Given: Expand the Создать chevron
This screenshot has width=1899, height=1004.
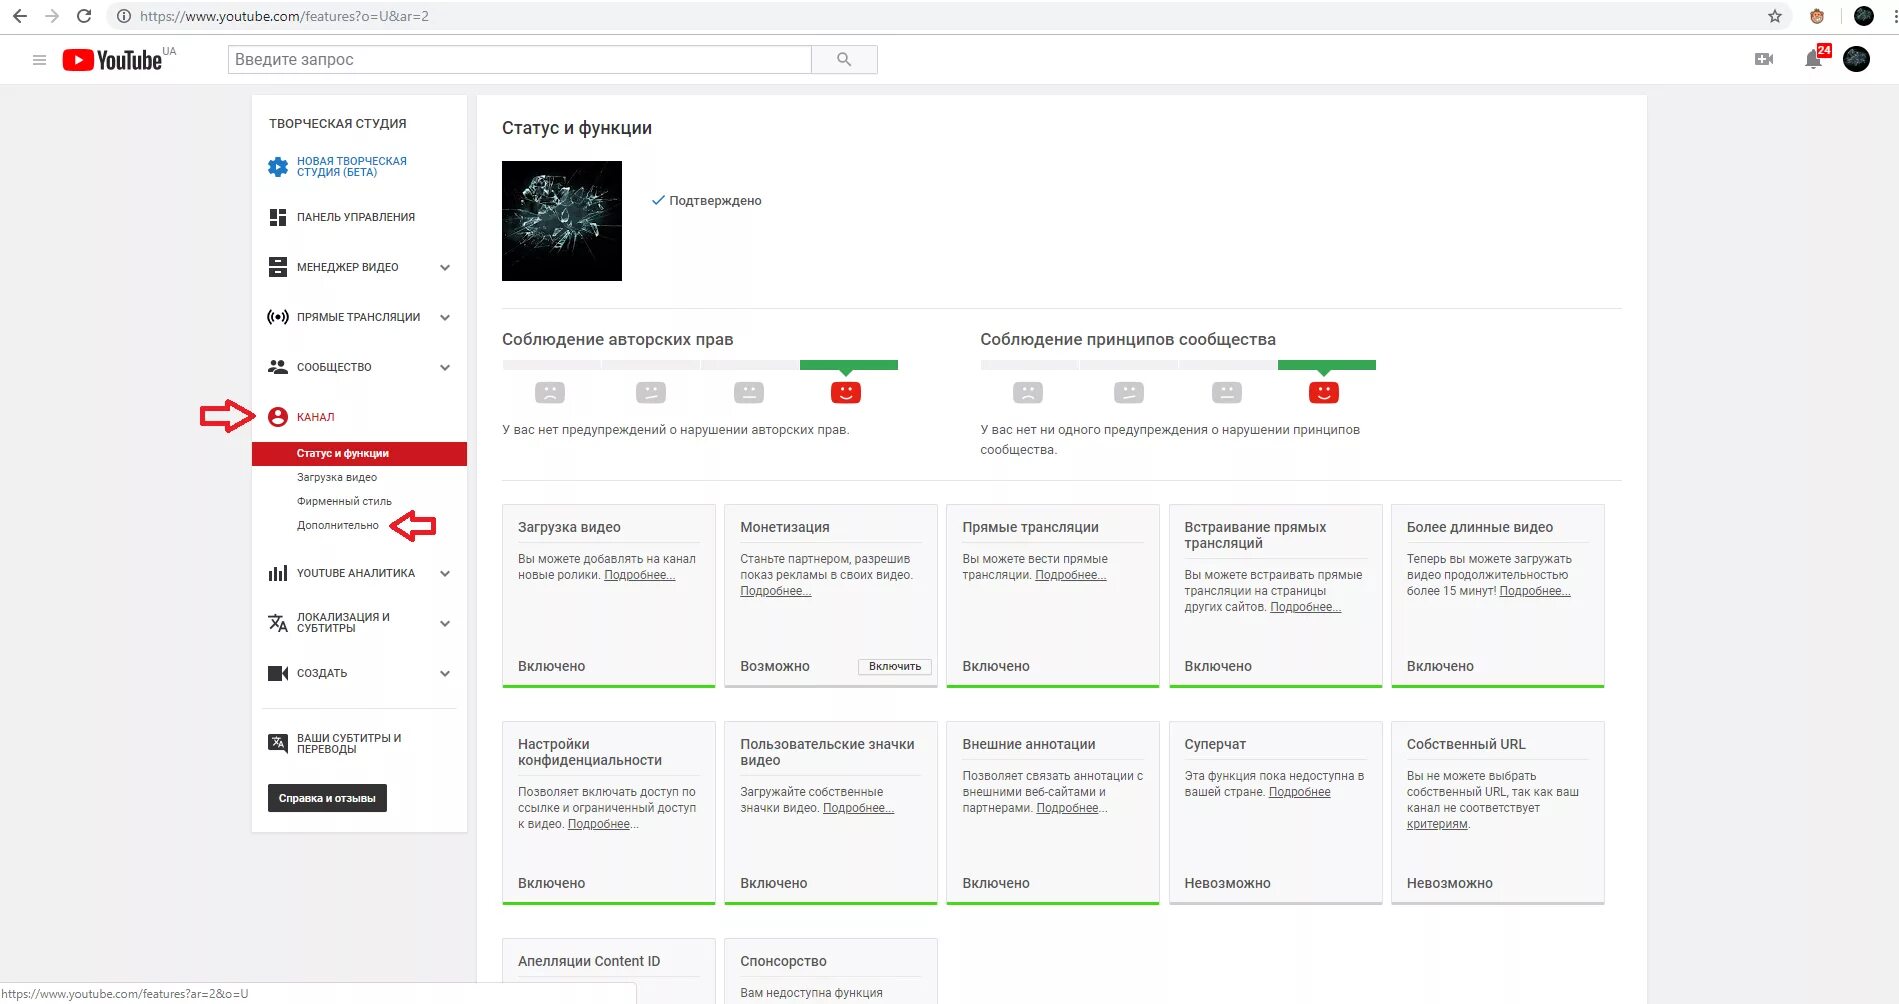Looking at the screenshot, I should coord(445,673).
